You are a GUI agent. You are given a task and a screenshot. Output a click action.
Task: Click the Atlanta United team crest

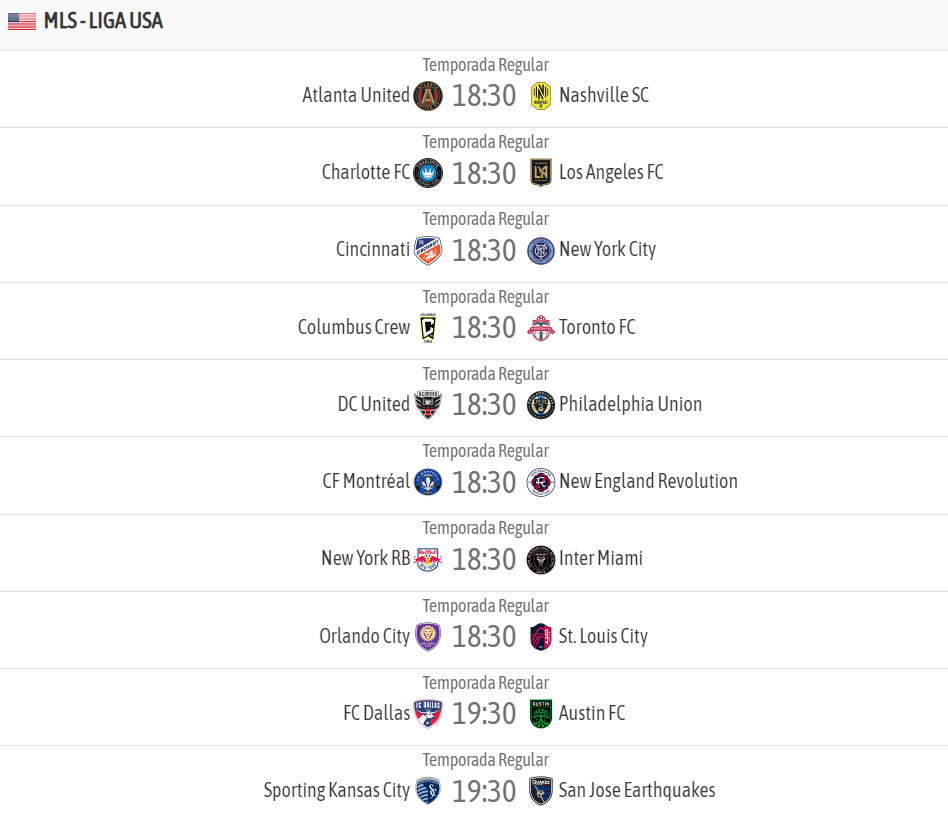pos(428,96)
